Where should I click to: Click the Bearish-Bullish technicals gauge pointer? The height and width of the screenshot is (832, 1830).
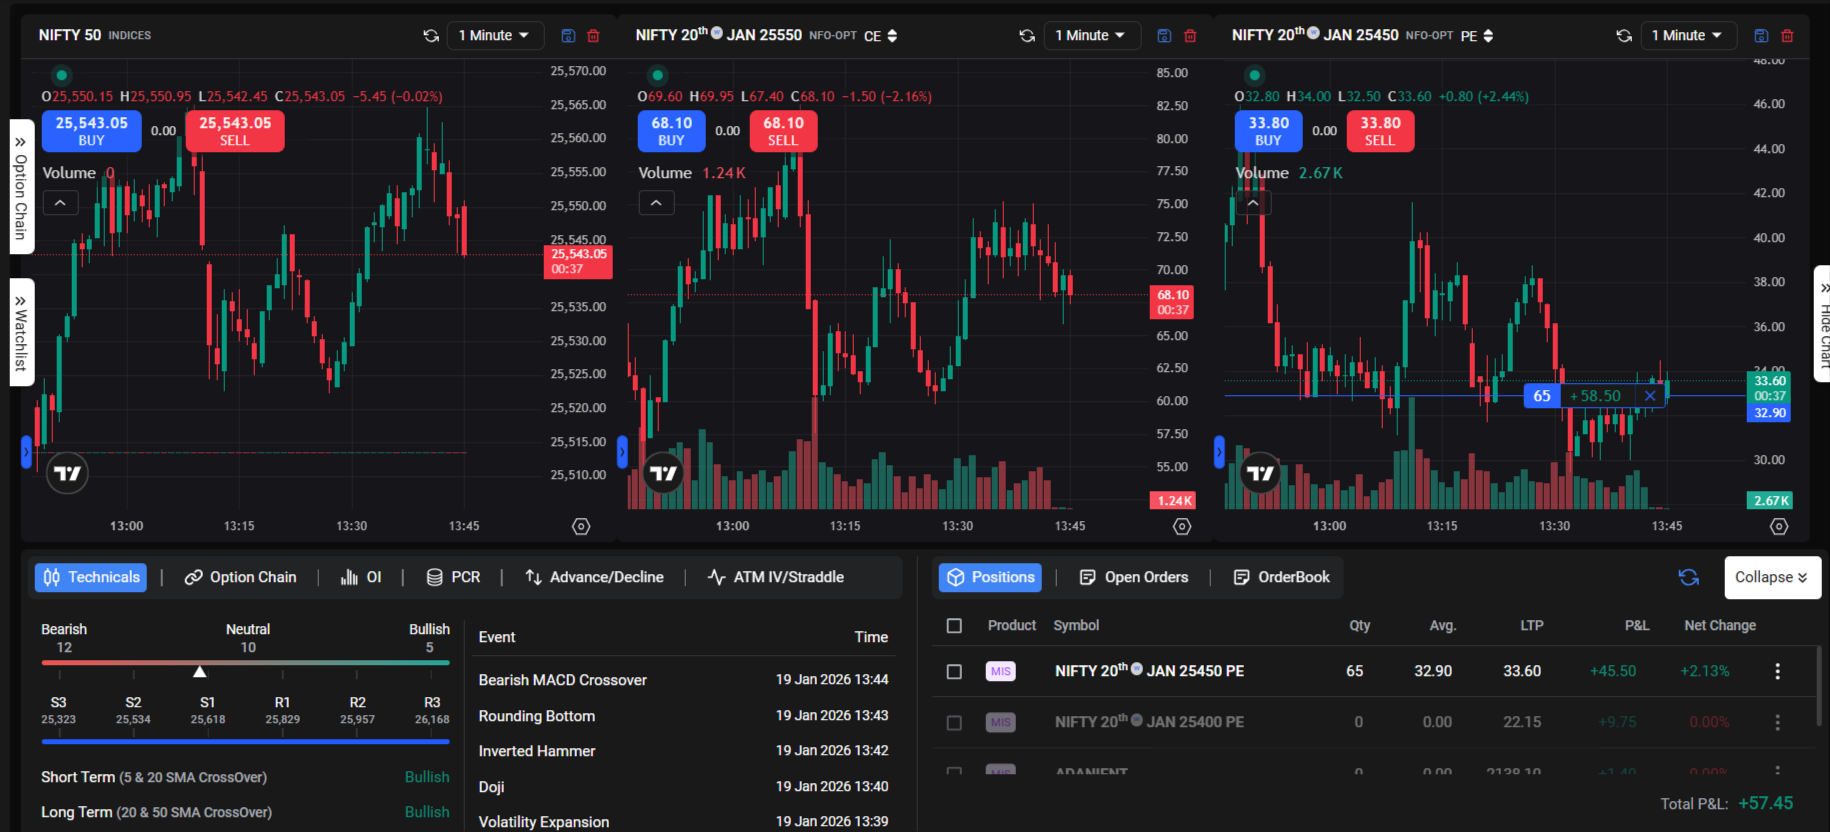(x=200, y=671)
